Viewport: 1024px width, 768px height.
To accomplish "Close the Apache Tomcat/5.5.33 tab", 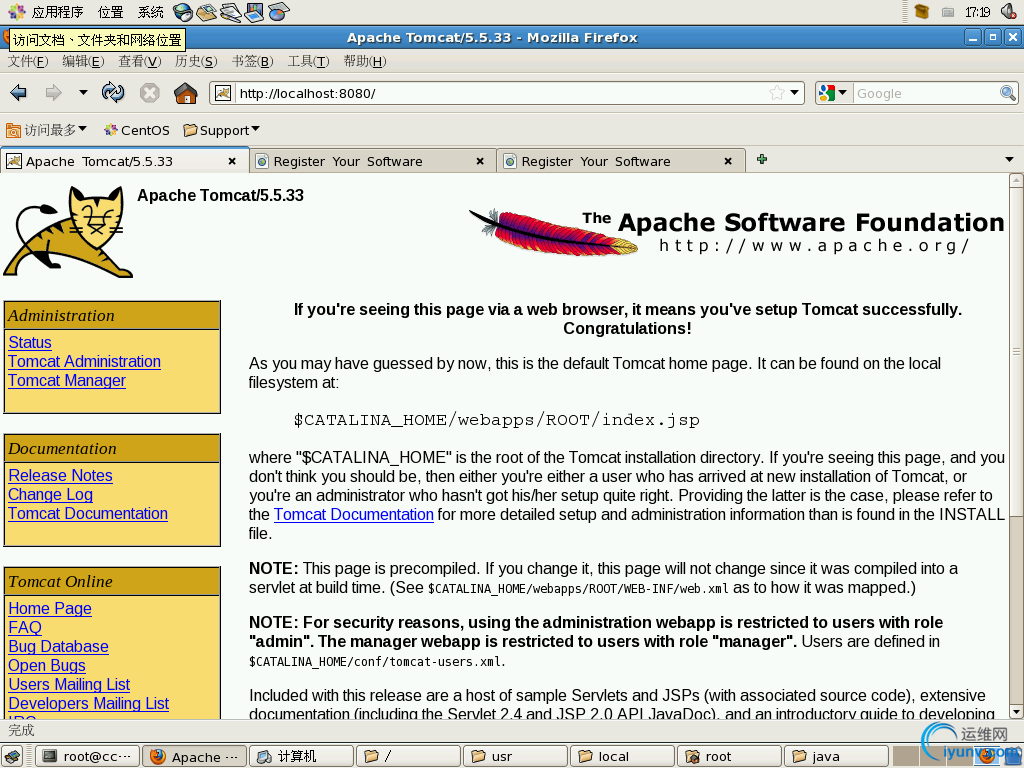I will [232, 161].
